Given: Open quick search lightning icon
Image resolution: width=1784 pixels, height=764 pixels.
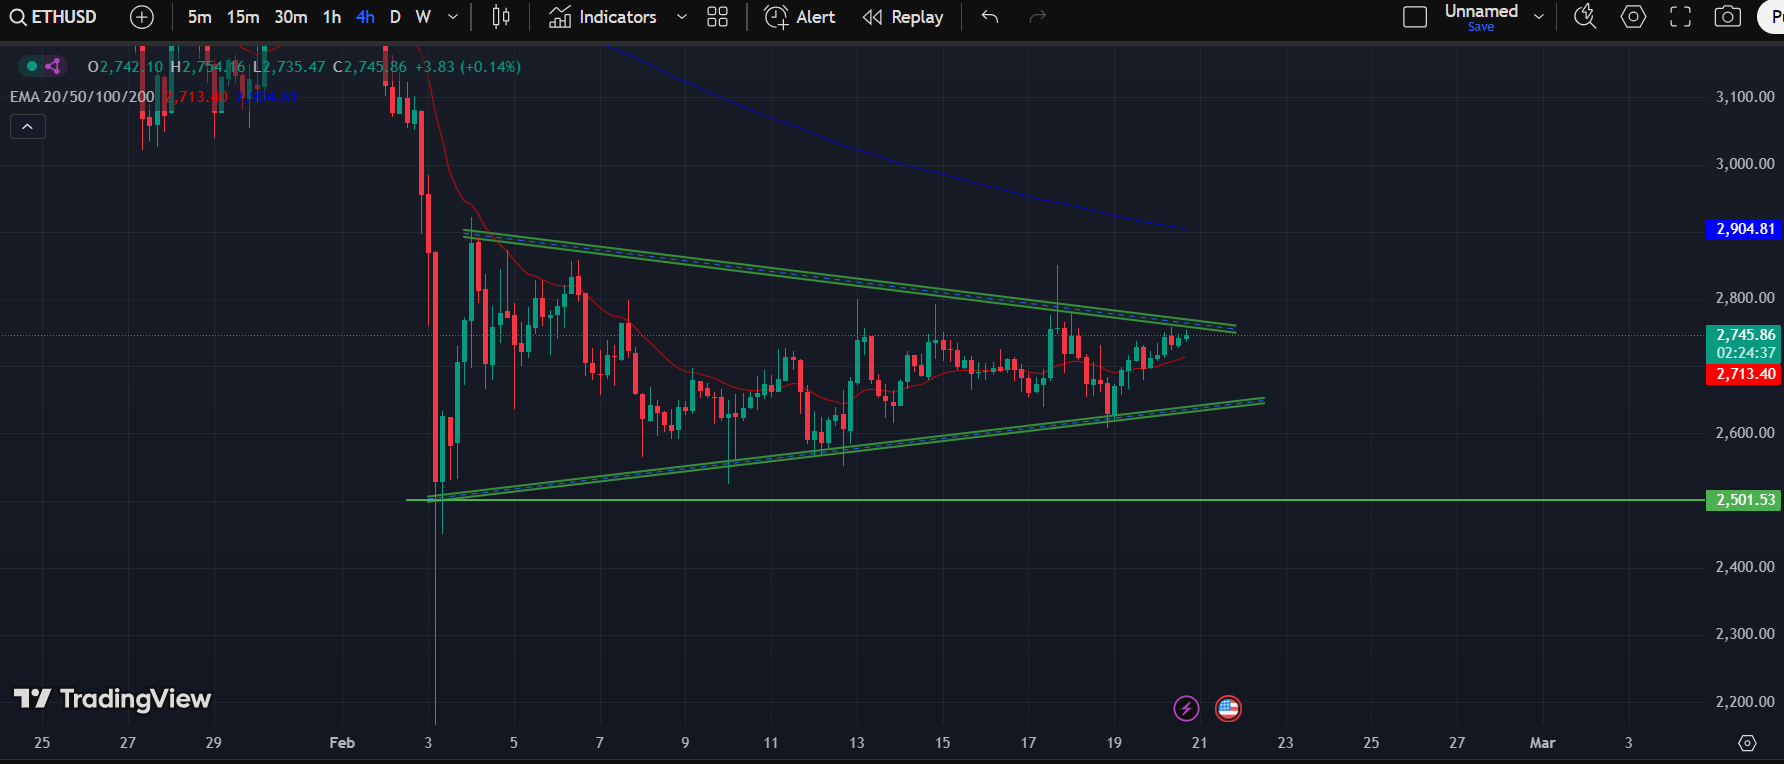Looking at the screenshot, I should (1585, 17).
